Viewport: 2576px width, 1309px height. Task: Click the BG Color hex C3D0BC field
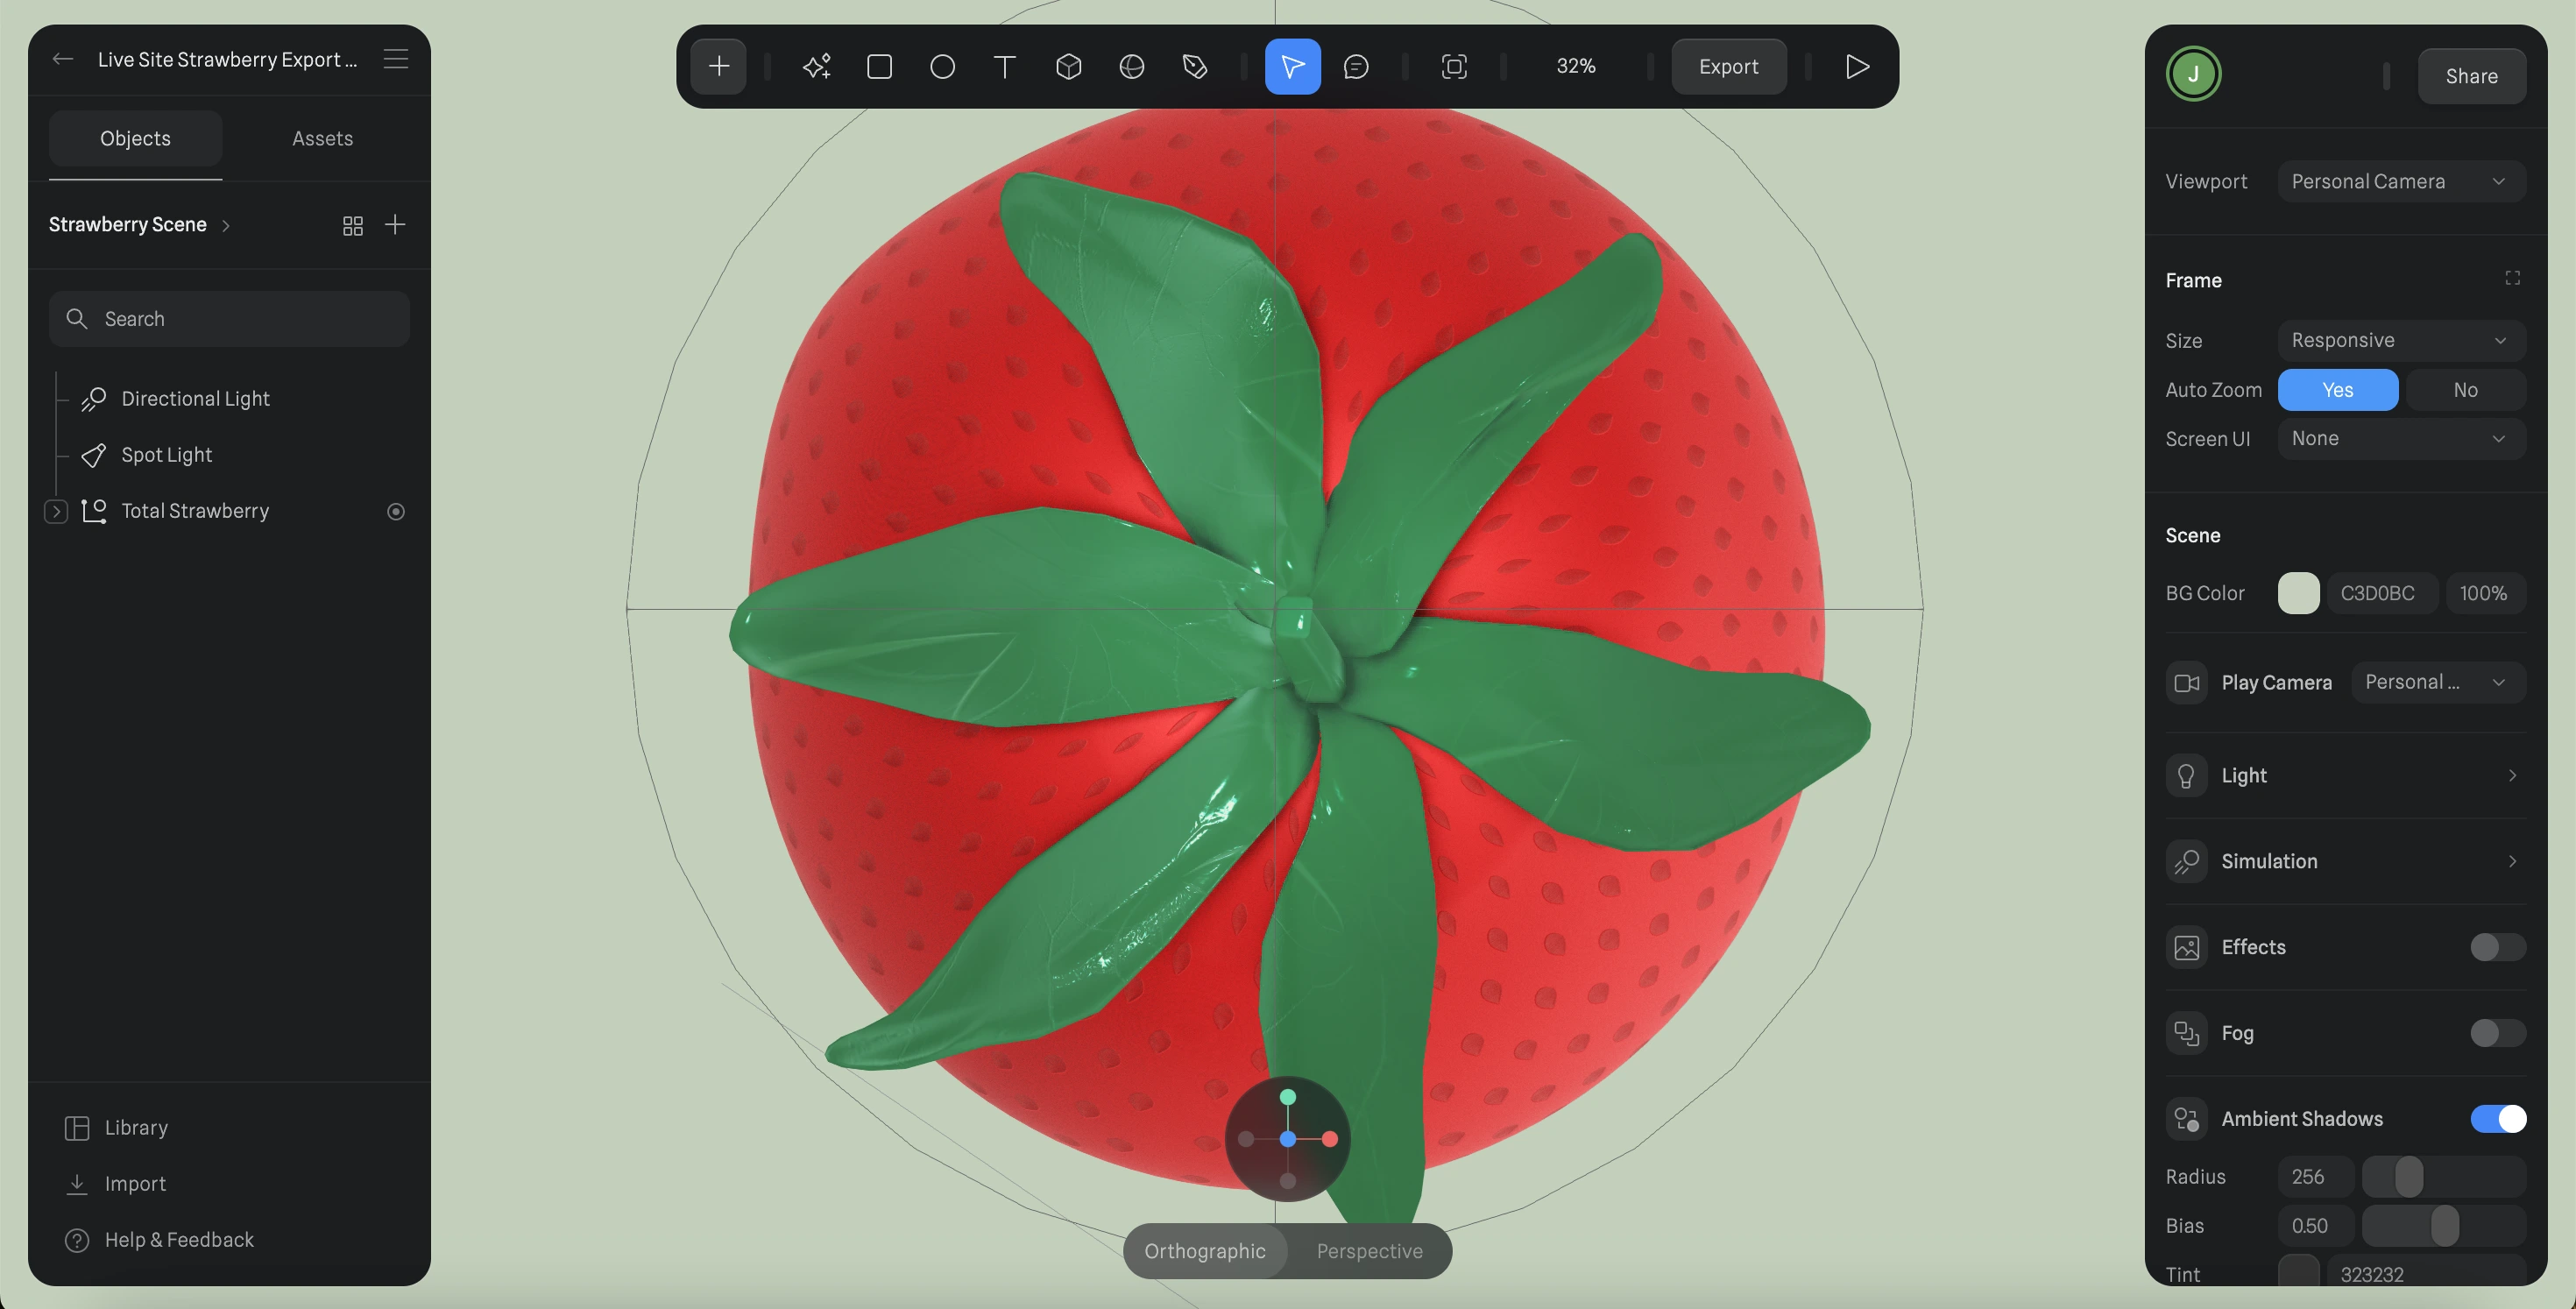[2381, 593]
